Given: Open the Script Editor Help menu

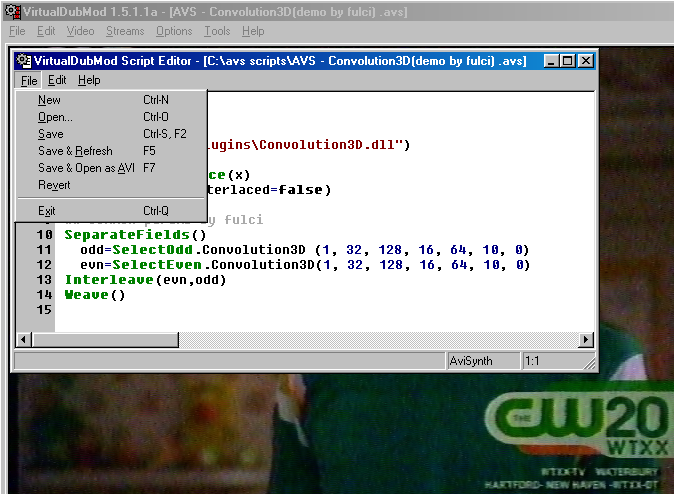Looking at the screenshot, I should [x=89, y=80].
